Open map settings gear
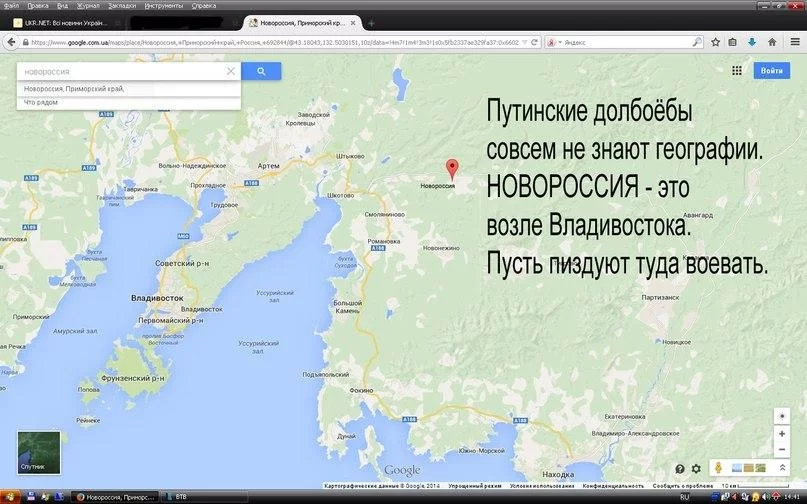The image size is (807, 504). pos(696,468)
